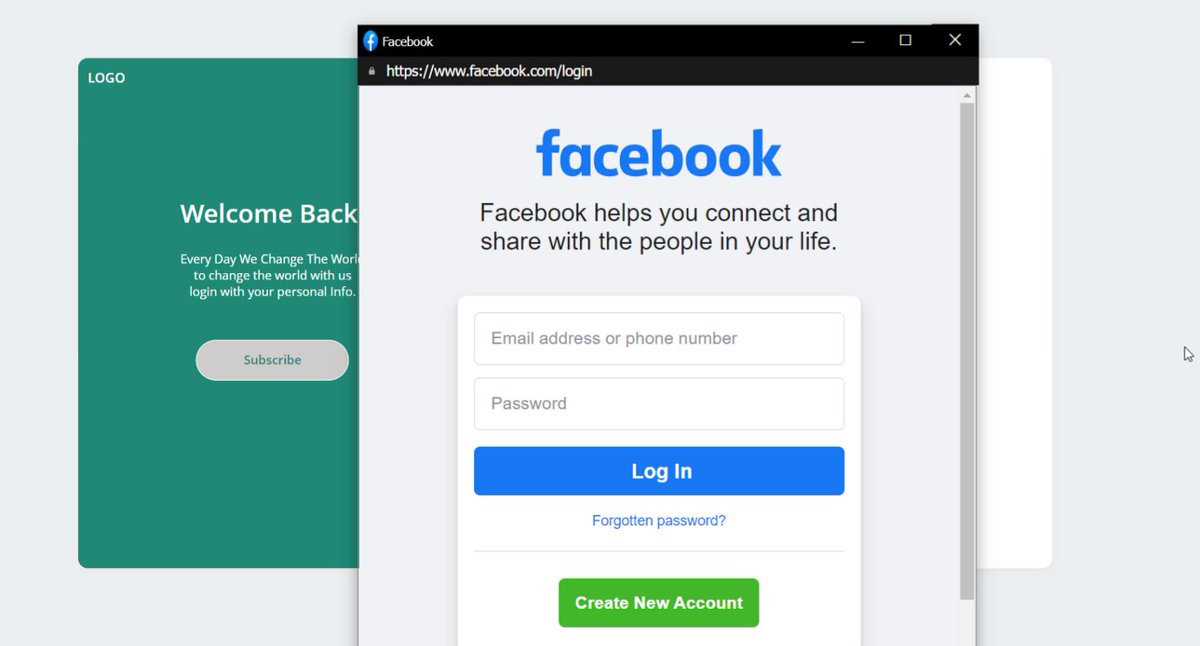1200x646 pixels.
Task: Click the LOGO text in the green panel
Action: (106, 78)
